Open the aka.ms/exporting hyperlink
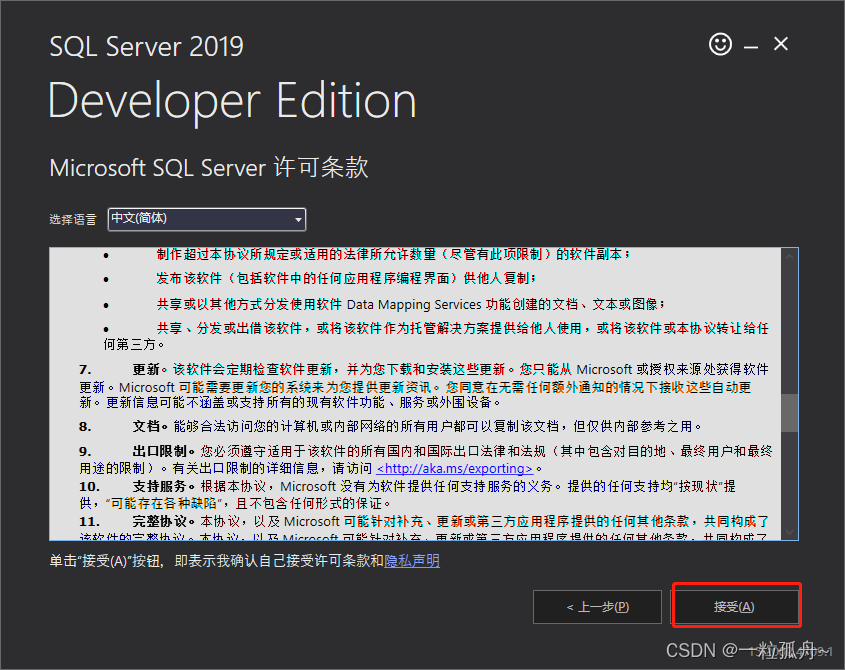Screen dimensions: 845x670 (x=455, y=468)
